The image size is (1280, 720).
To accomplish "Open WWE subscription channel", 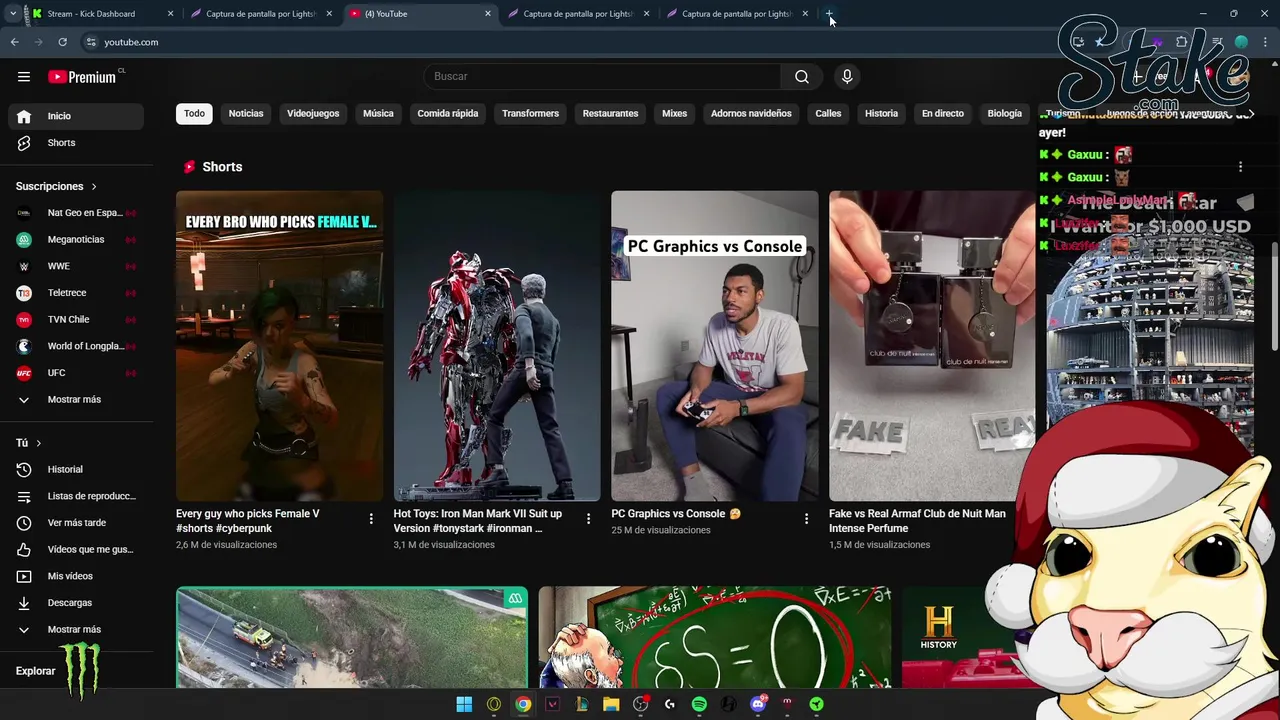I will (76, 266).
